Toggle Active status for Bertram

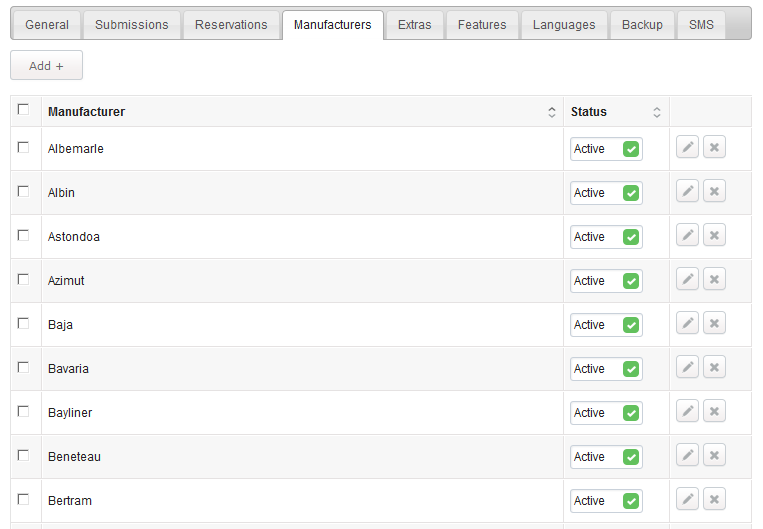point(606,501)
